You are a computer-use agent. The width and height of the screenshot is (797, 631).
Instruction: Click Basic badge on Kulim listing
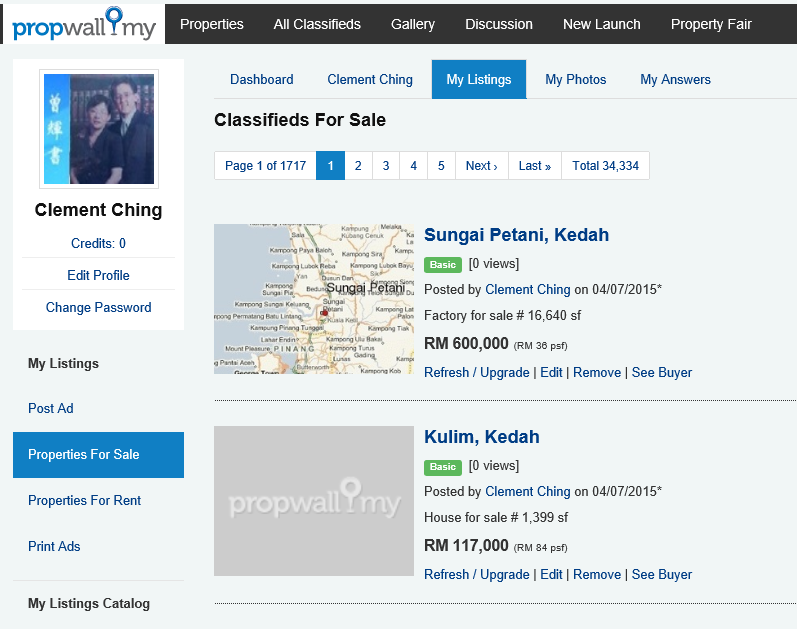coord(443,467)
